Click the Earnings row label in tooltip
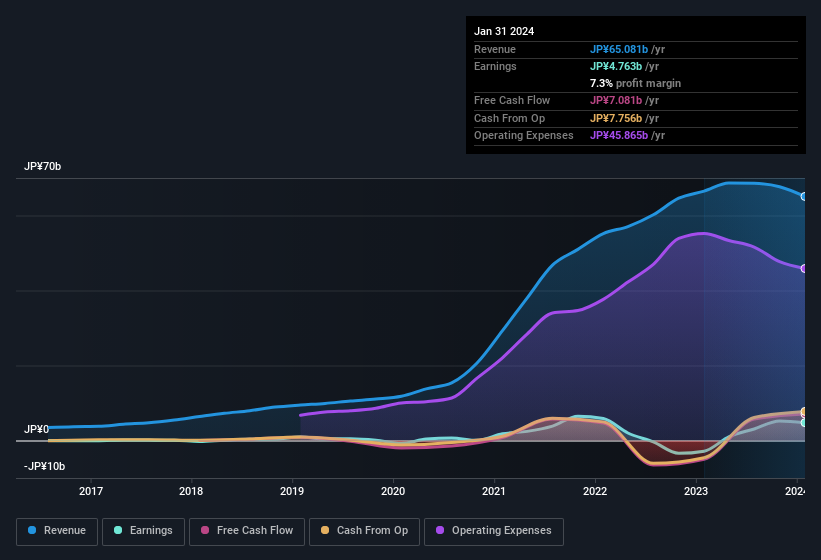 click(x=495, y=66)
